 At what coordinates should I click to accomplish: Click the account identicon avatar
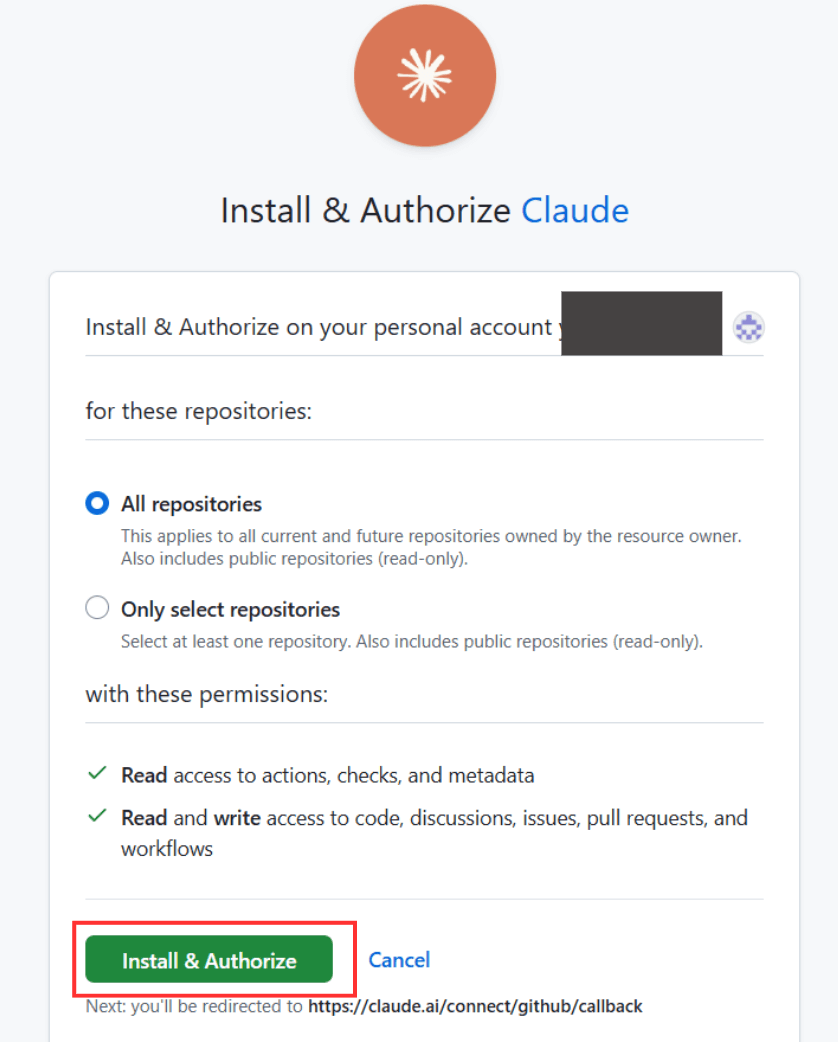[748, 326]
